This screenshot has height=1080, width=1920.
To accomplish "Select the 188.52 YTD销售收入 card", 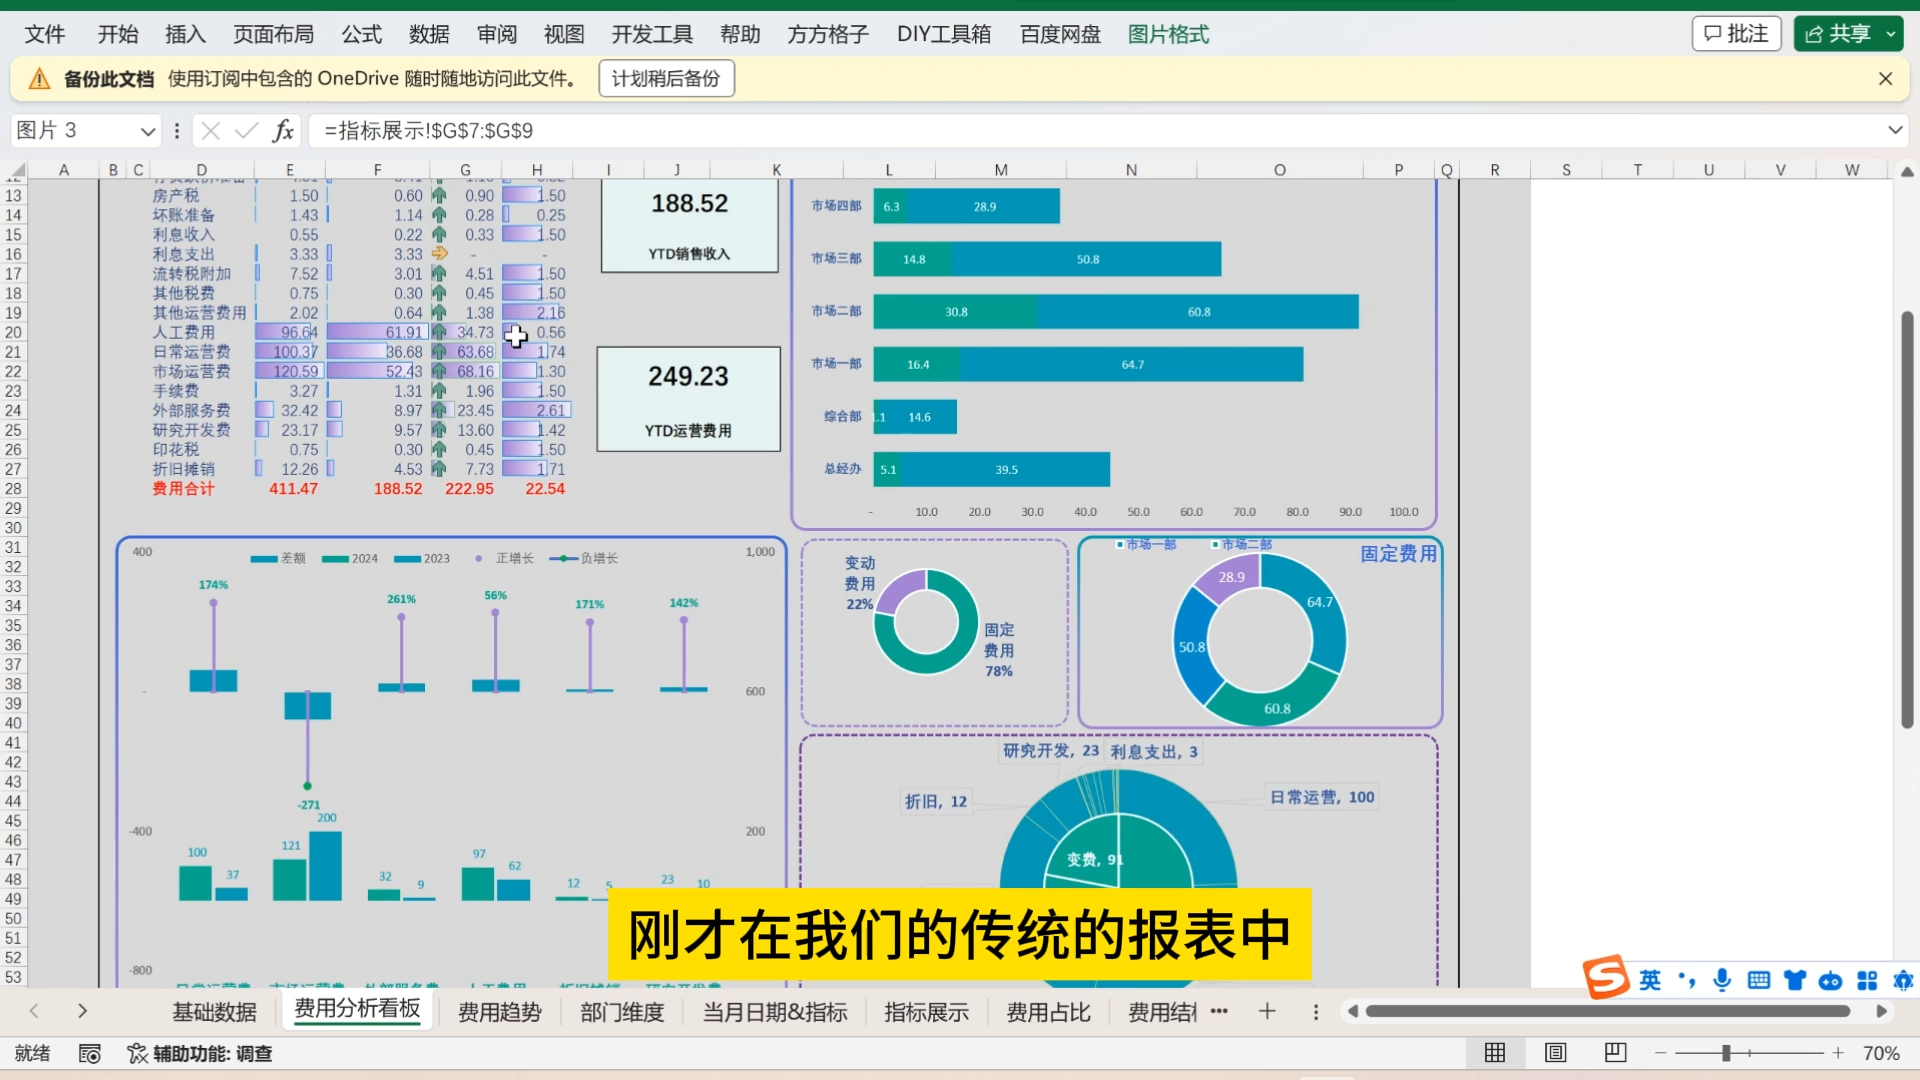I will click(689, 226).
